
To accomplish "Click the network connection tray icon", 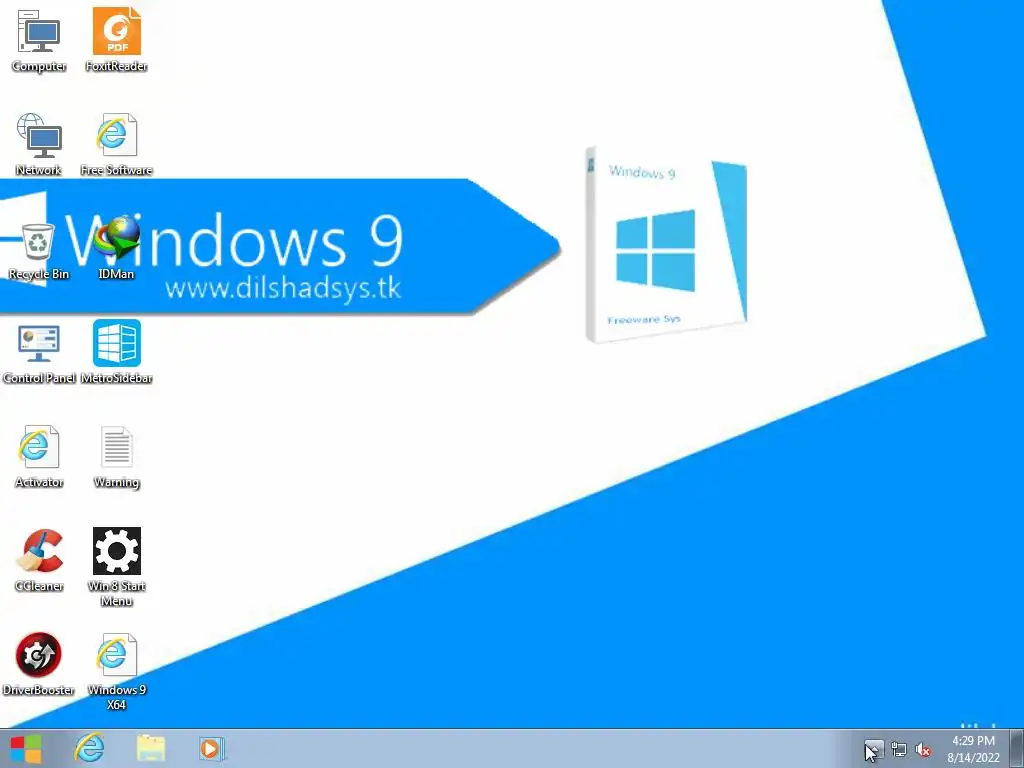I will (x=899, y=750).
